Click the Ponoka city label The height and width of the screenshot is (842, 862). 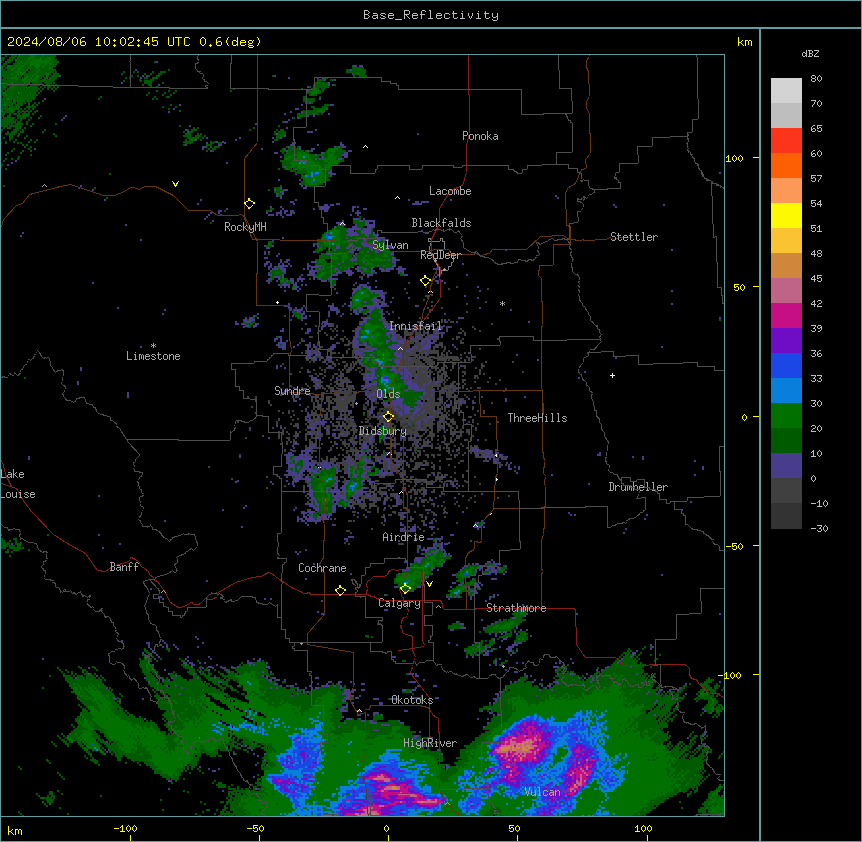[x=480, y=136]
